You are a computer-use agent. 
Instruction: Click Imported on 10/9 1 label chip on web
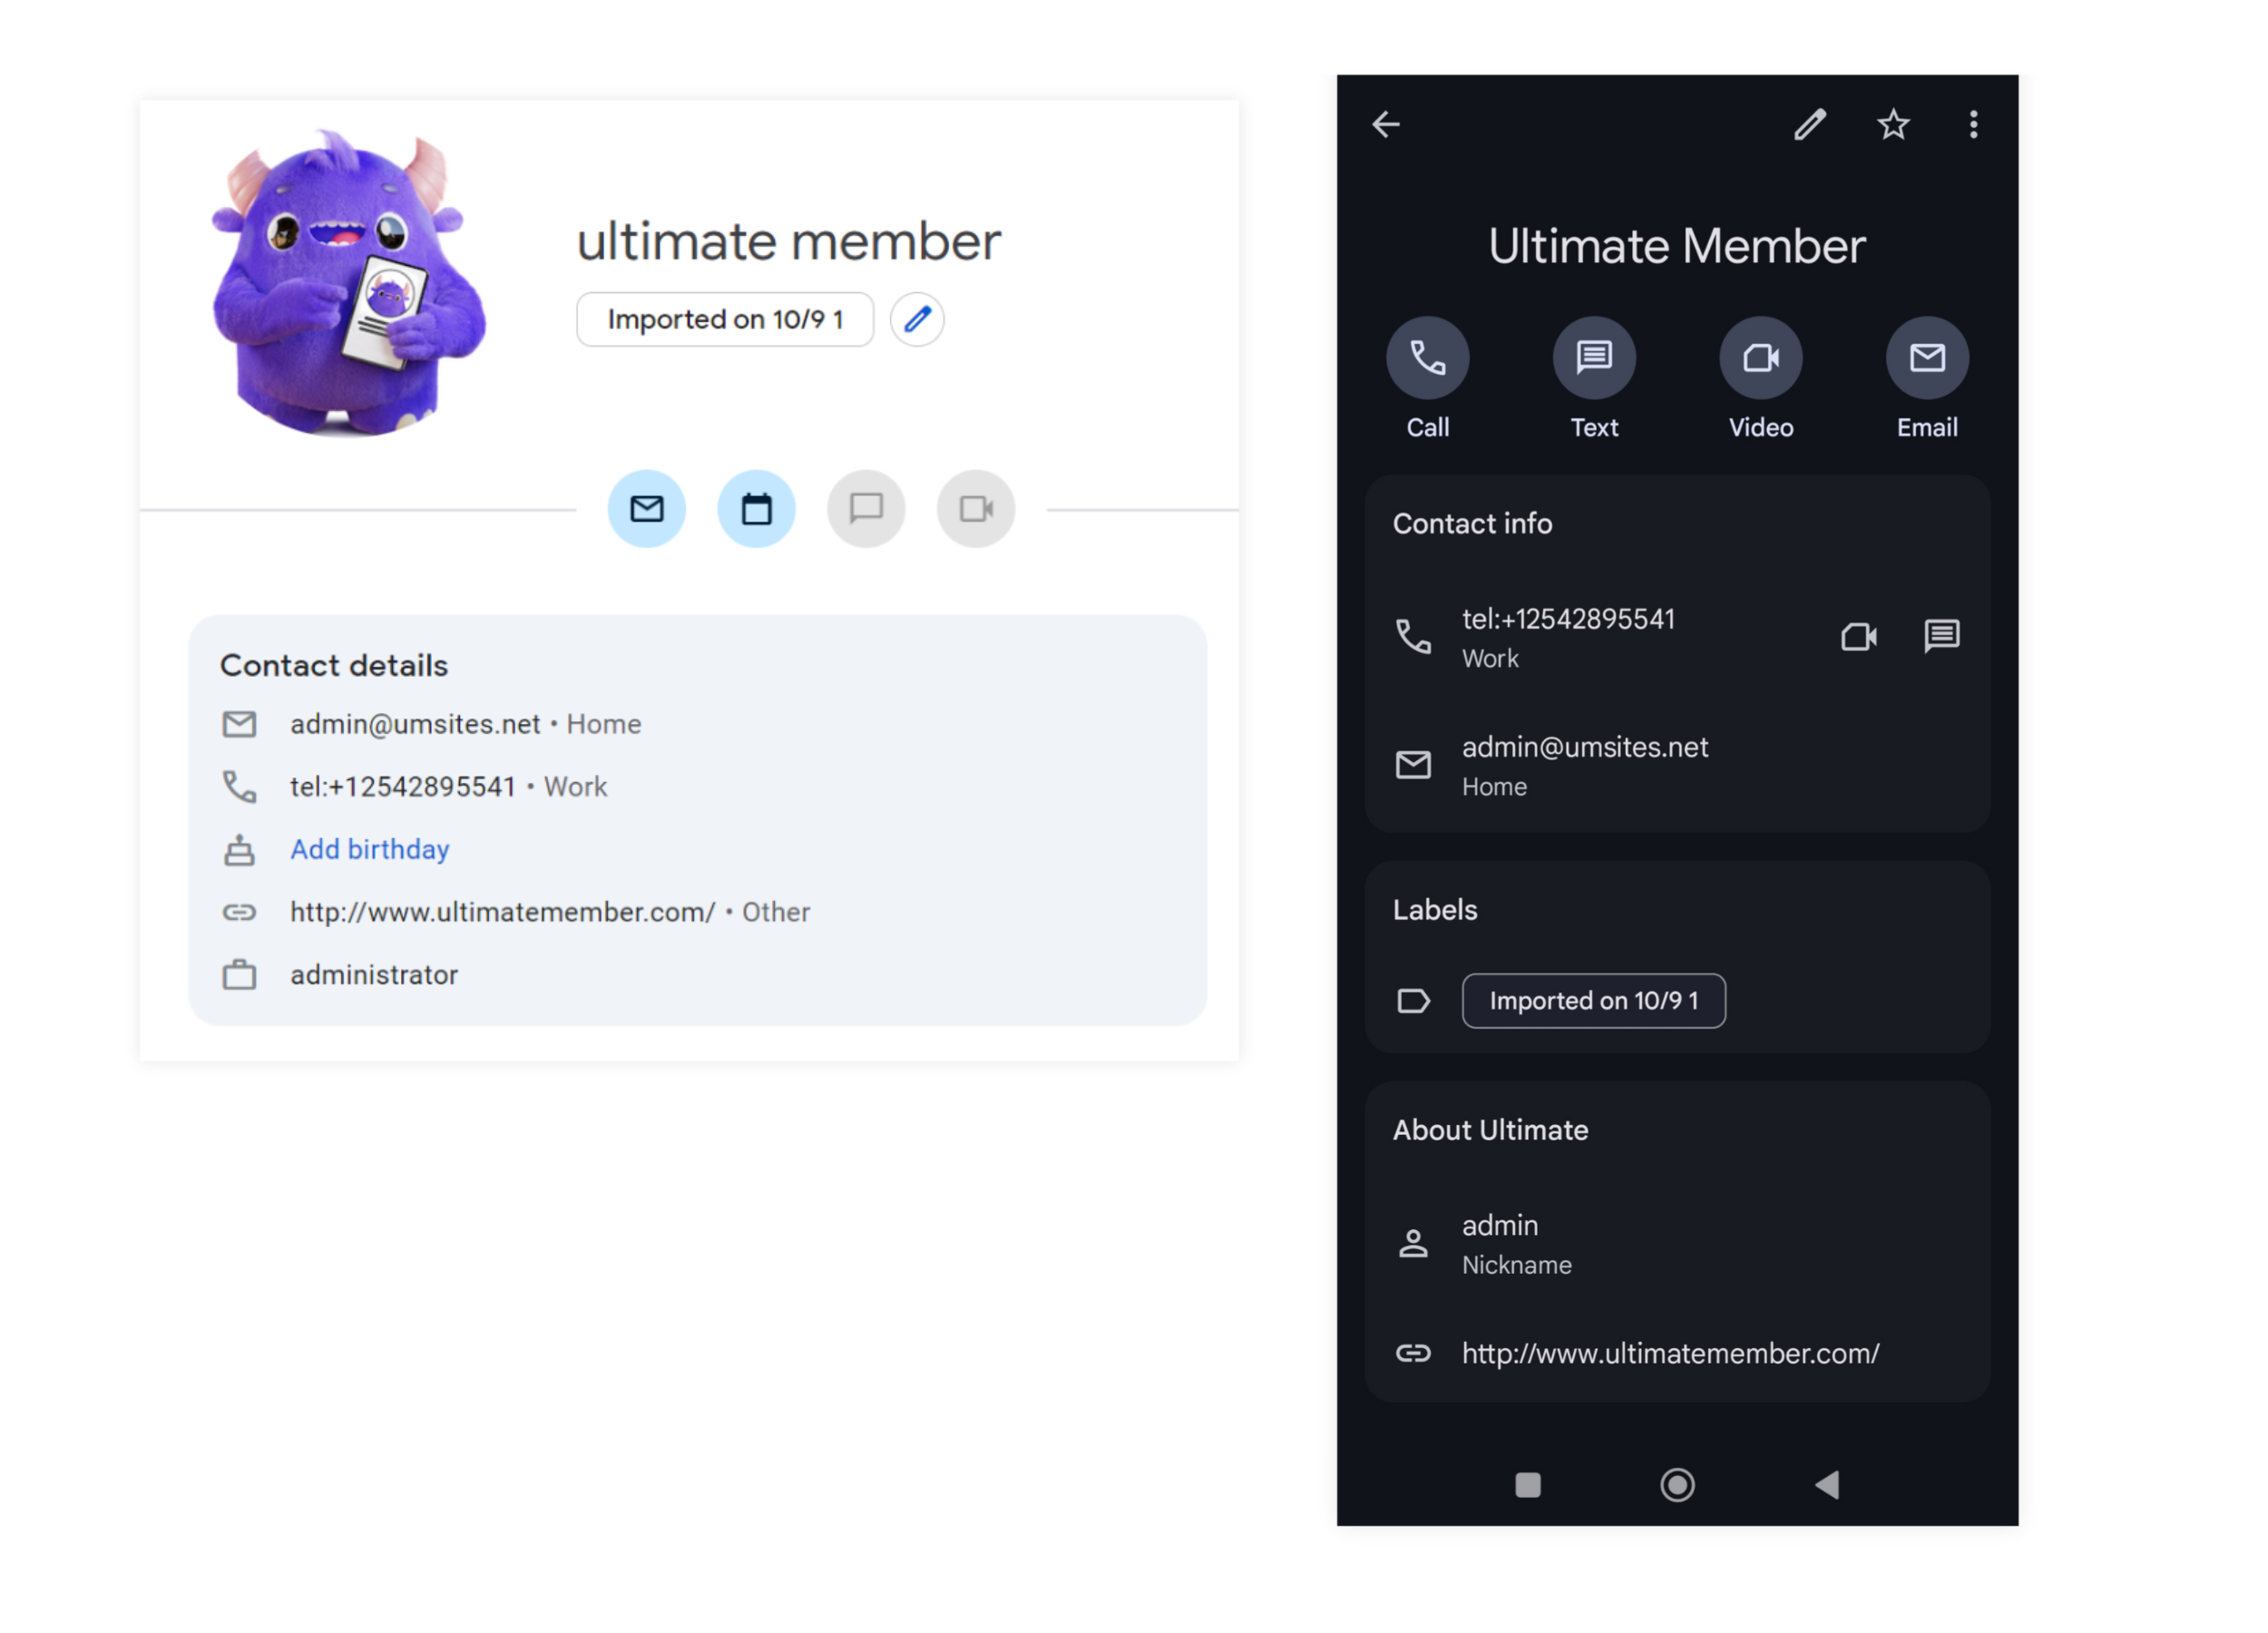[x=725, y=319]
